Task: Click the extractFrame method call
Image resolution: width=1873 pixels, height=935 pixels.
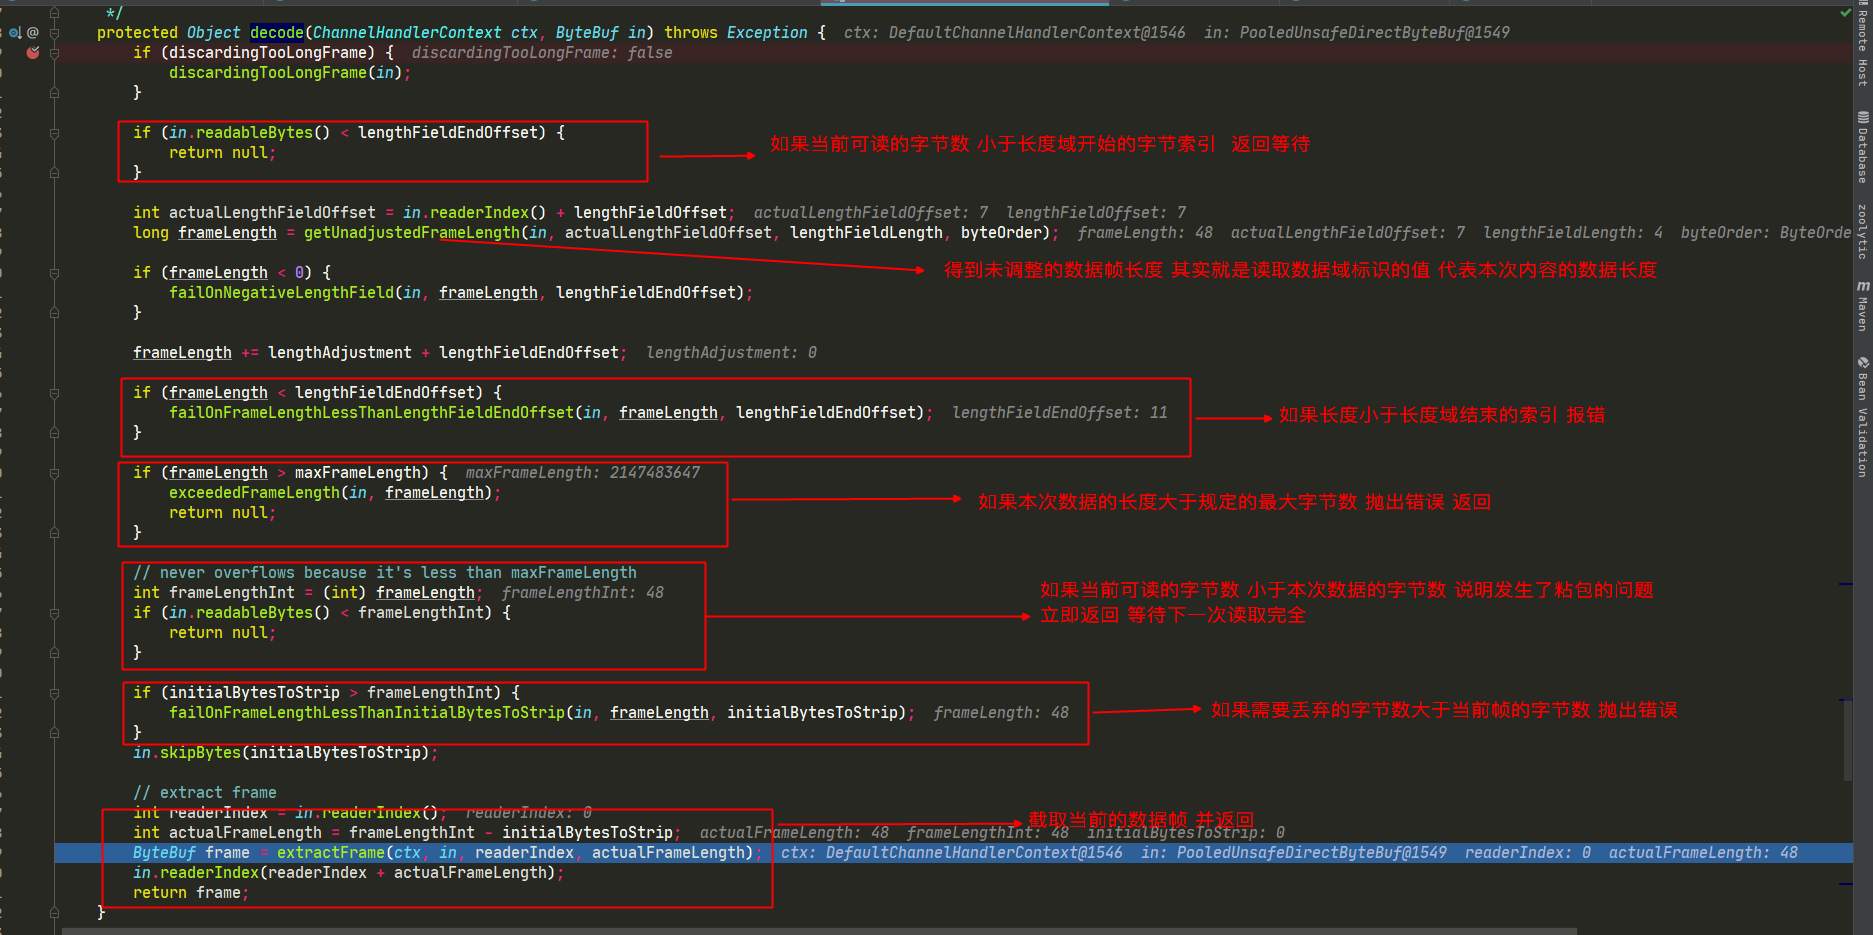Action: (x=331, y=853)
